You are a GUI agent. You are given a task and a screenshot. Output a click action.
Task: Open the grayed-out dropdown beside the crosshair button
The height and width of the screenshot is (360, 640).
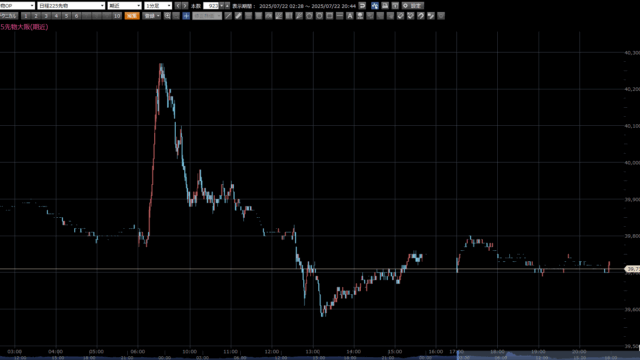pyautogui.click(x=207, y=16)
